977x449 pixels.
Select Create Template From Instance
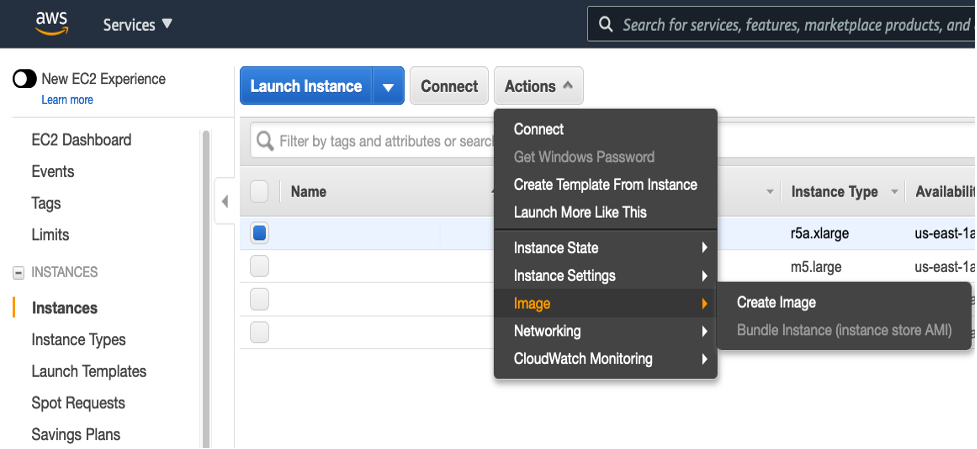coord(605,185)
